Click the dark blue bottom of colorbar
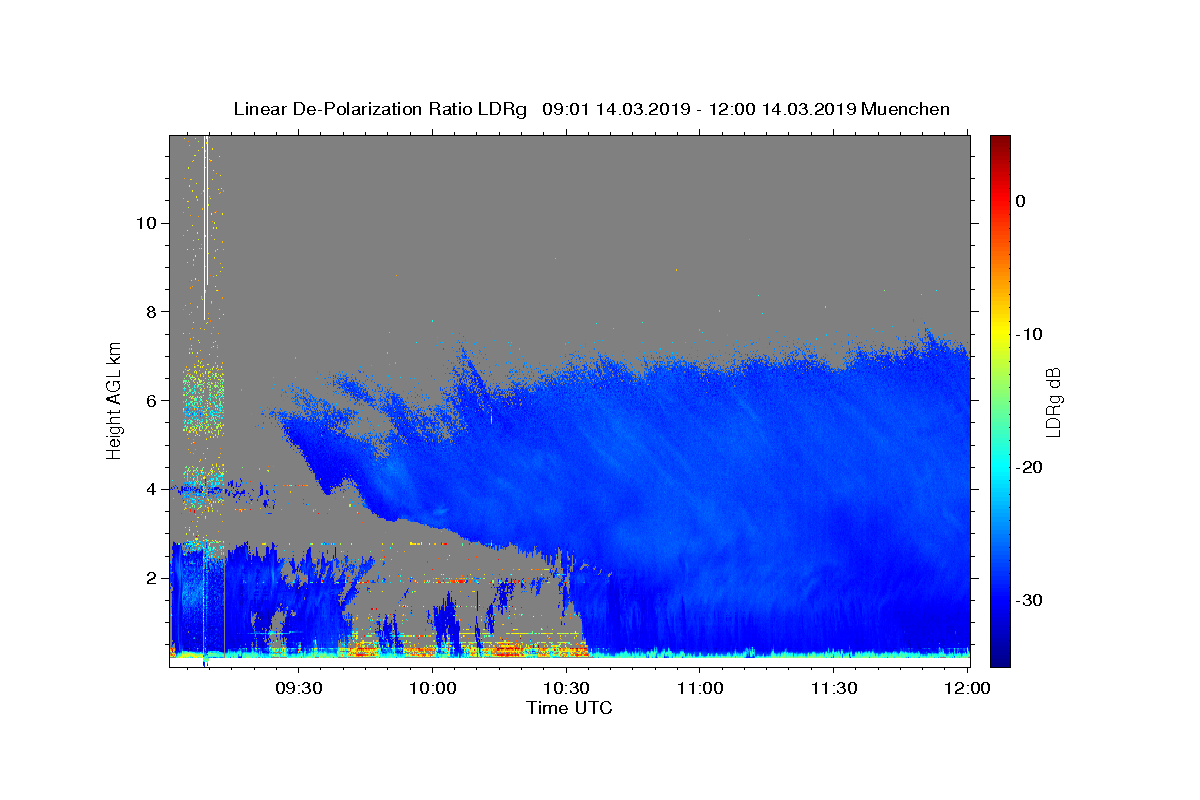Viewport: 1200px width, 800px height. pos(1000,659)
